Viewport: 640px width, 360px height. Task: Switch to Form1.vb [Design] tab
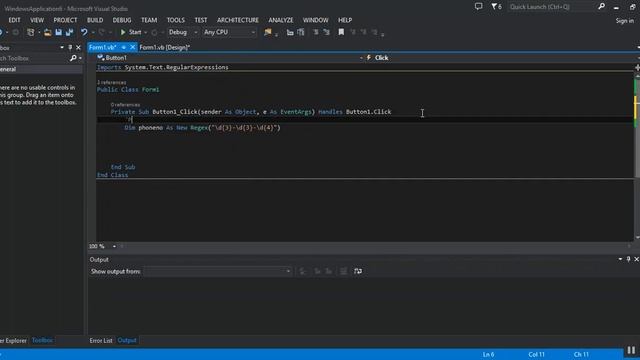click(164, 48)
